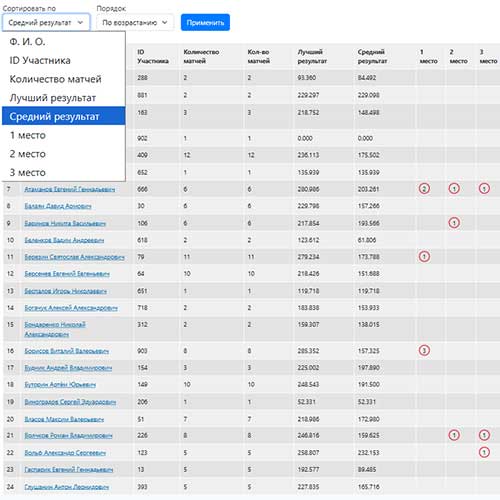Screen dimensions: 500x500
Task: Click '3 место' column header
Action: point(488,56)
